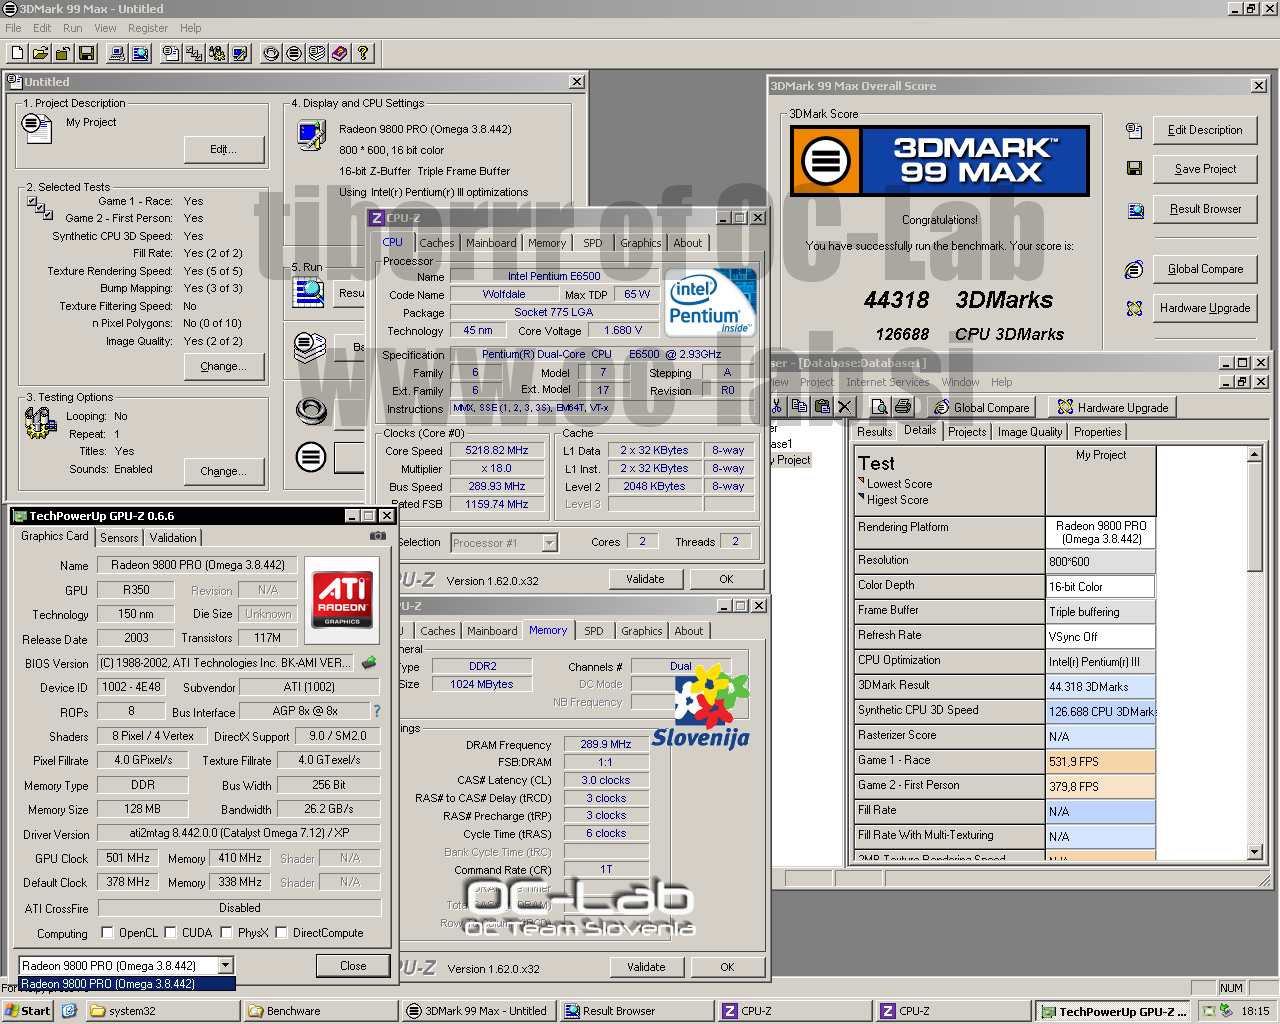Click Change... button under Testing Options
The image size is (1280, 1024).
tap(224, 471)
